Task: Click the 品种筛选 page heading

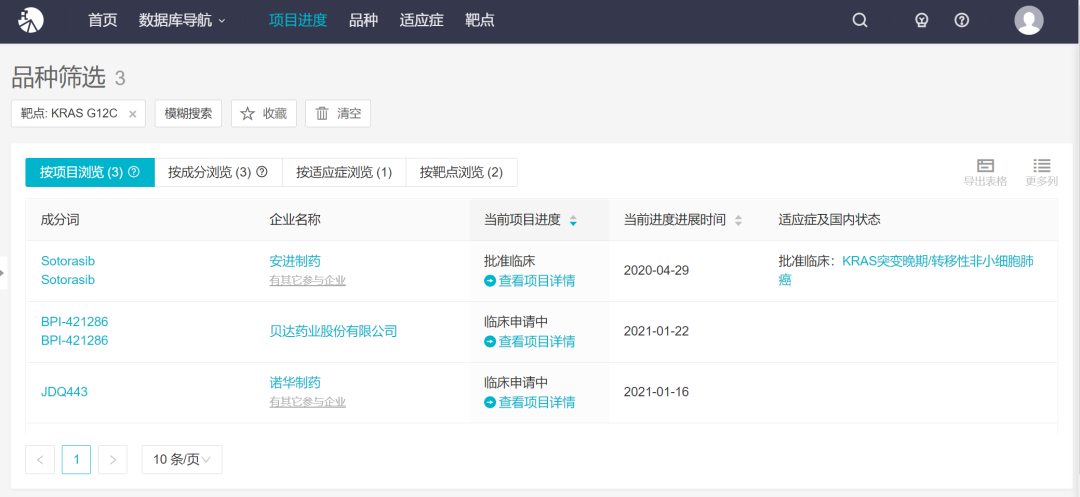Action: click(x=59, y=78)
